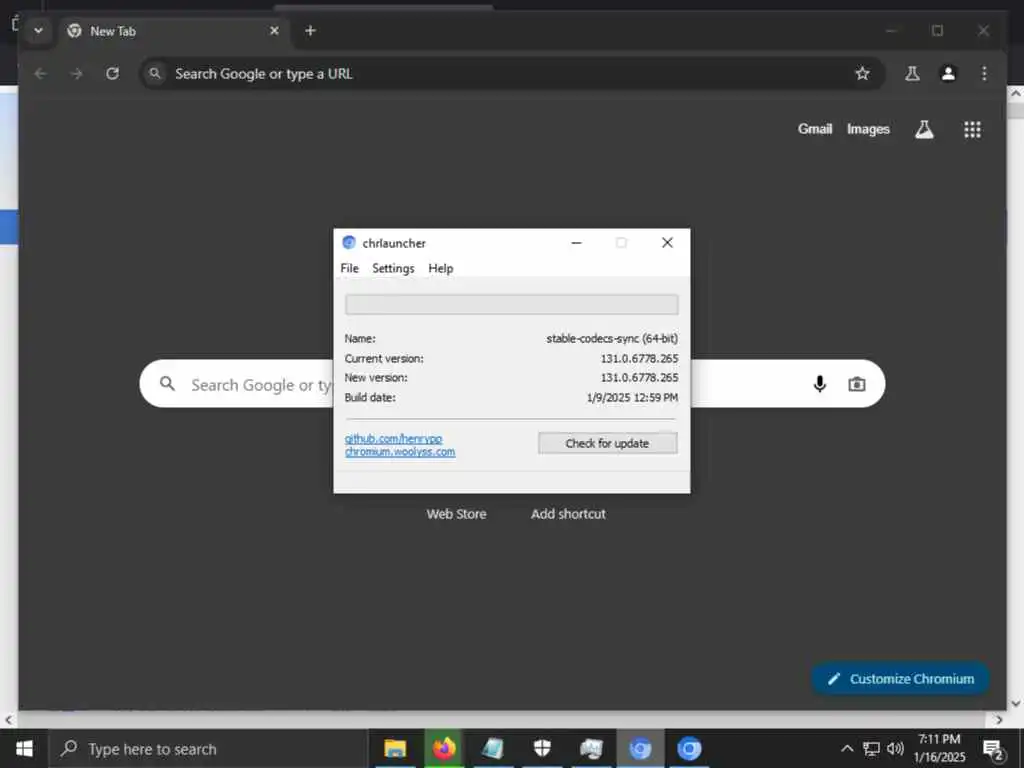The height and width of the screenshot is (768, 1024).
Task: Close the New Tab tab
Action: click(274, 31)
